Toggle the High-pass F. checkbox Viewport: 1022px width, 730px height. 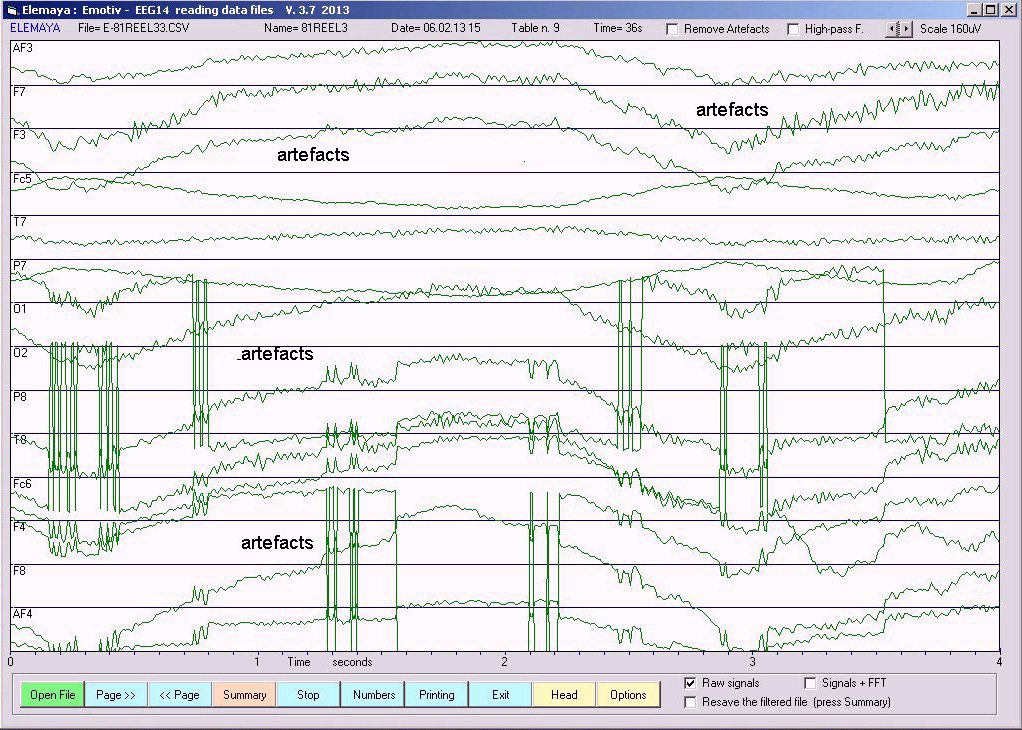click(794, 29)
